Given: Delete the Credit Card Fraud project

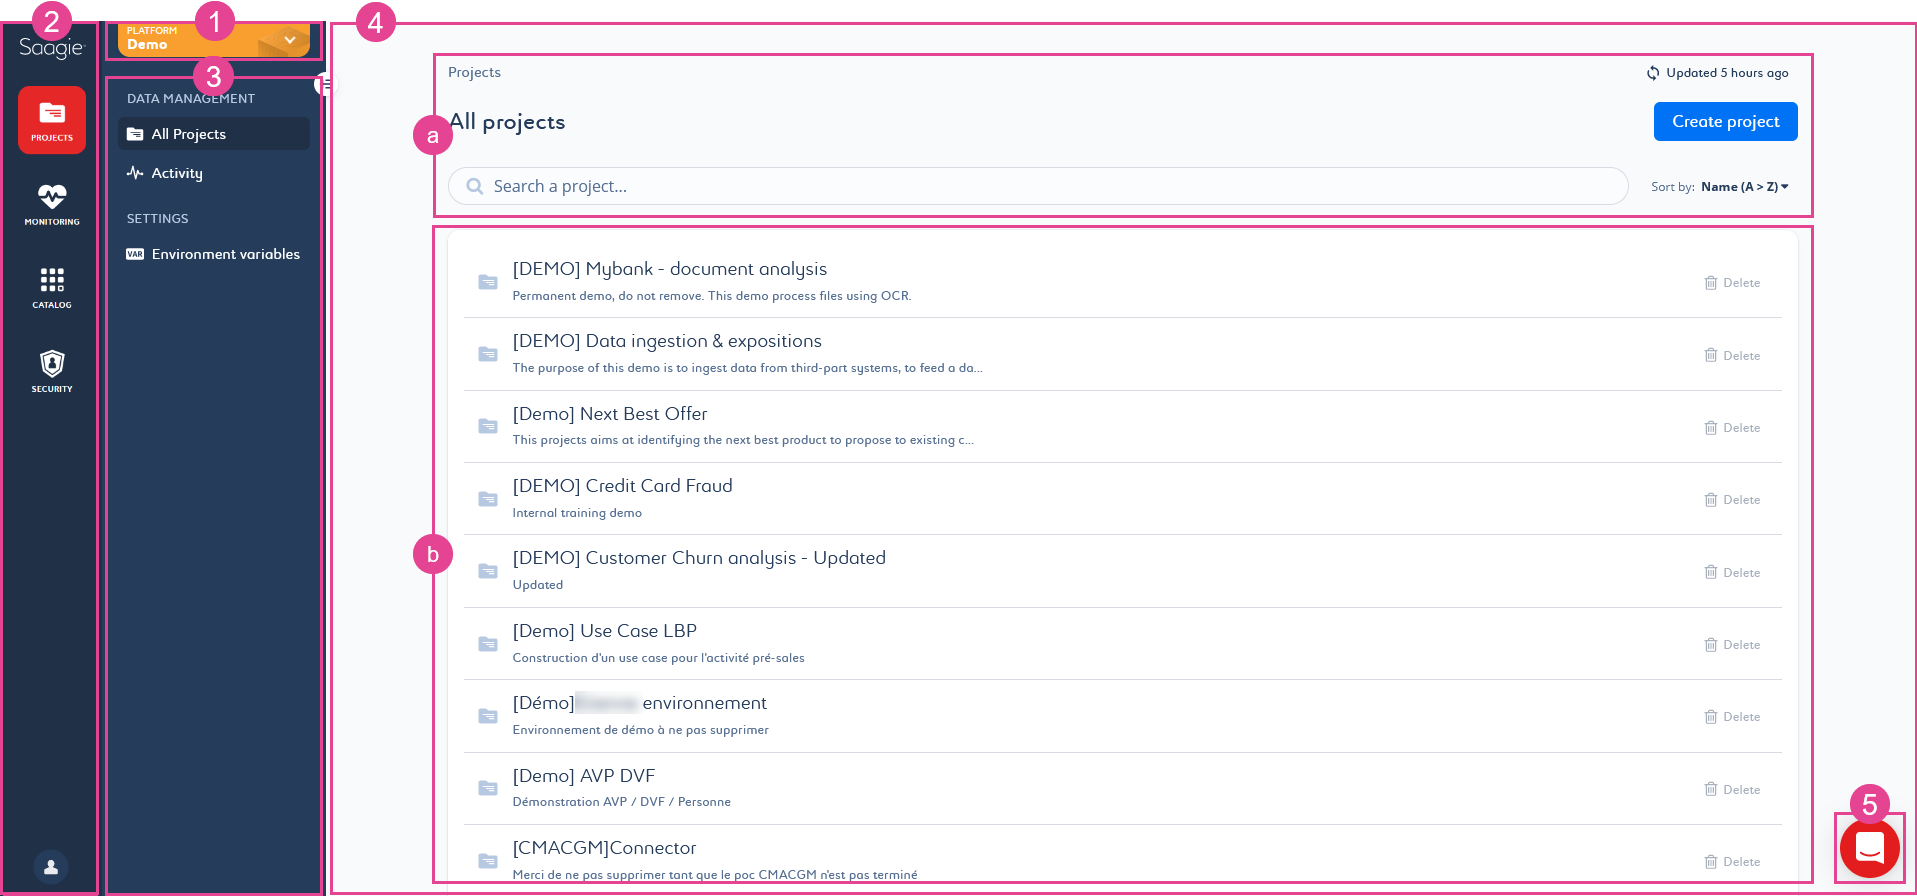Looking at the screenshot, I should pyautogui.click(x=1732, y=500).
